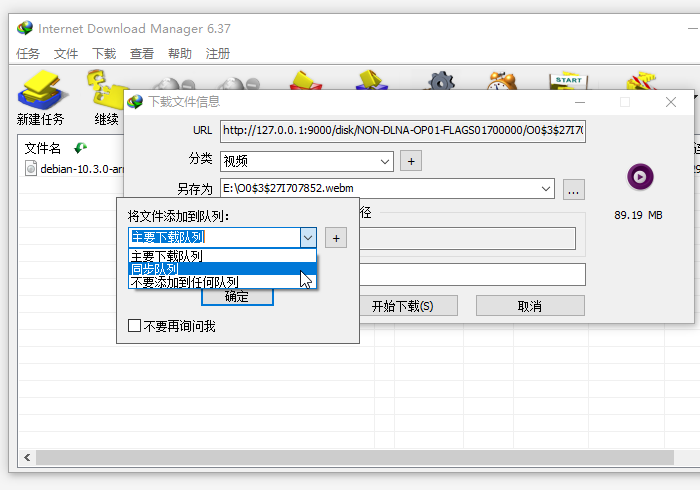
Task: Click the 确定 button
Action: coord(237,296)
